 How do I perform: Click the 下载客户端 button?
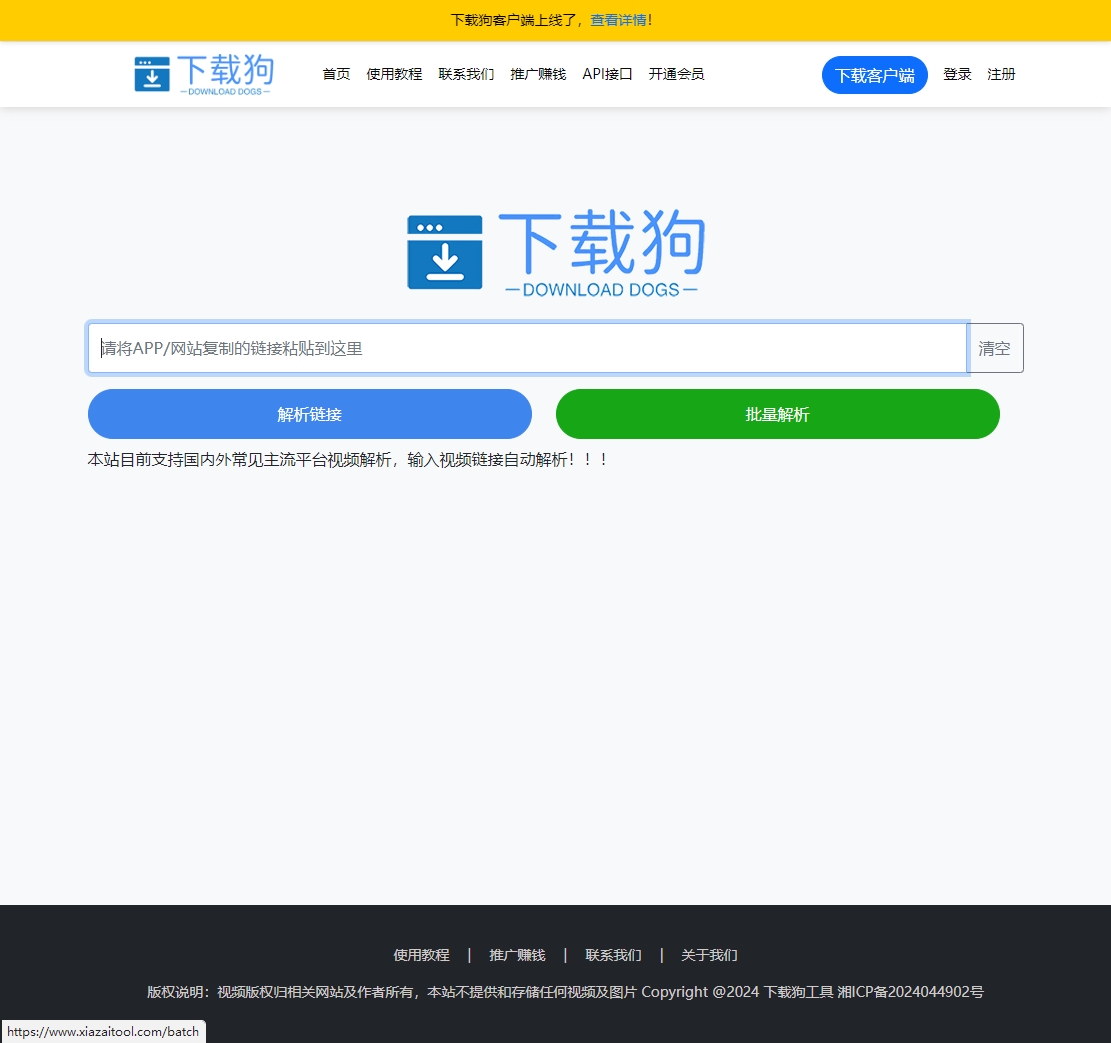point(874,75)
